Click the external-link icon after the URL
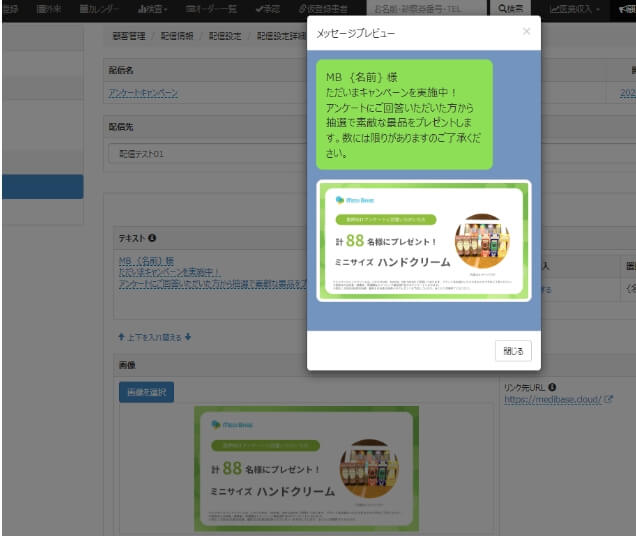Viewport: 636px width, 536px height. click(x=608, y=399)
